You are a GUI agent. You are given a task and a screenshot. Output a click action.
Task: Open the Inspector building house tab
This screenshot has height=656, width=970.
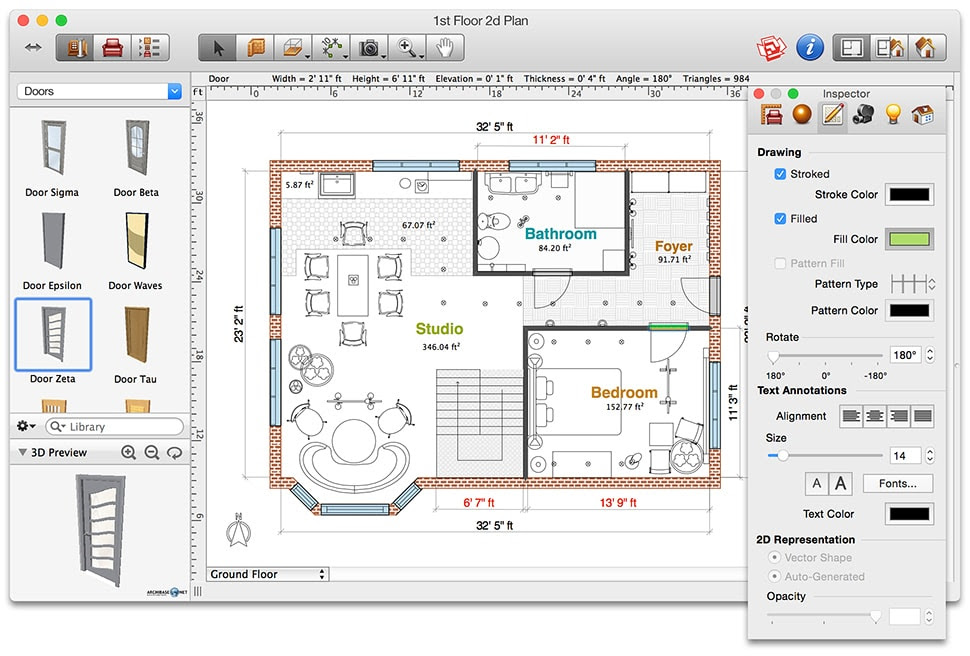922,115
